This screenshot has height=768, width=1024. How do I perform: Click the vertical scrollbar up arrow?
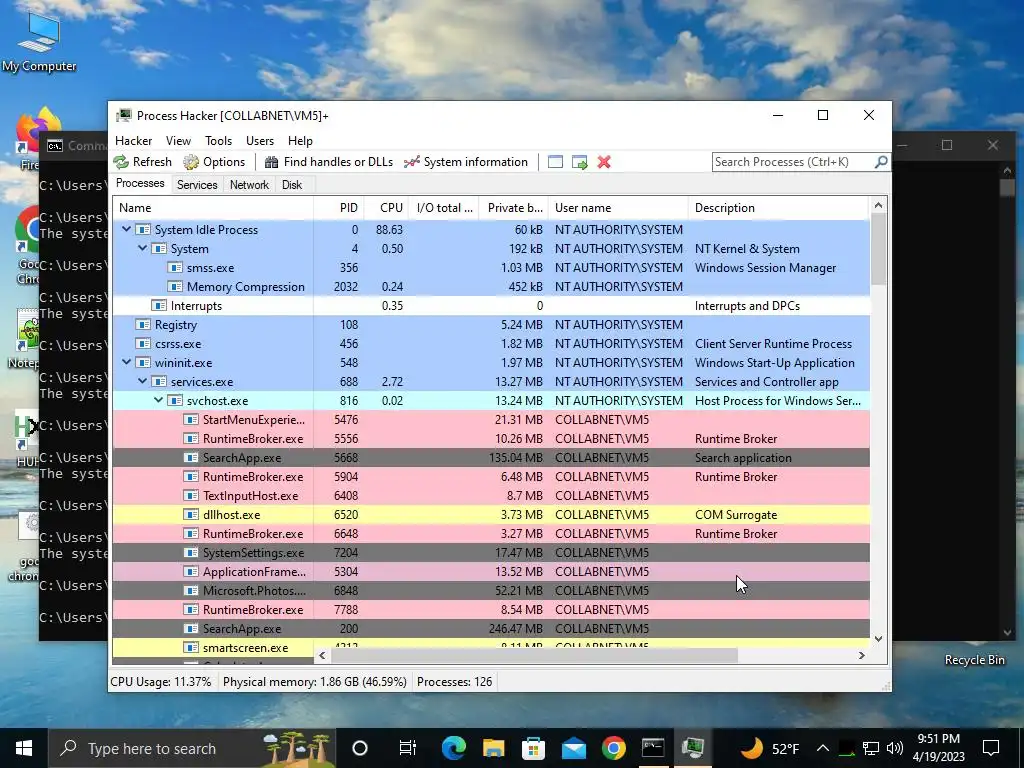[x=878, y=205]
